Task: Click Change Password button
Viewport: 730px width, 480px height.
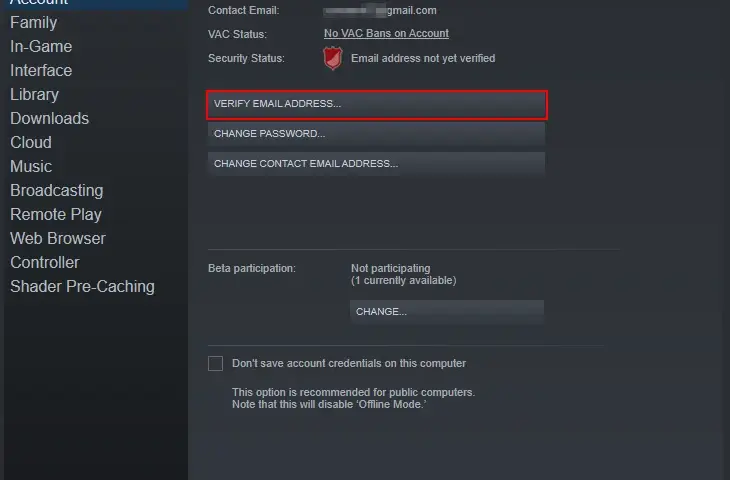Action: (376, 134)
